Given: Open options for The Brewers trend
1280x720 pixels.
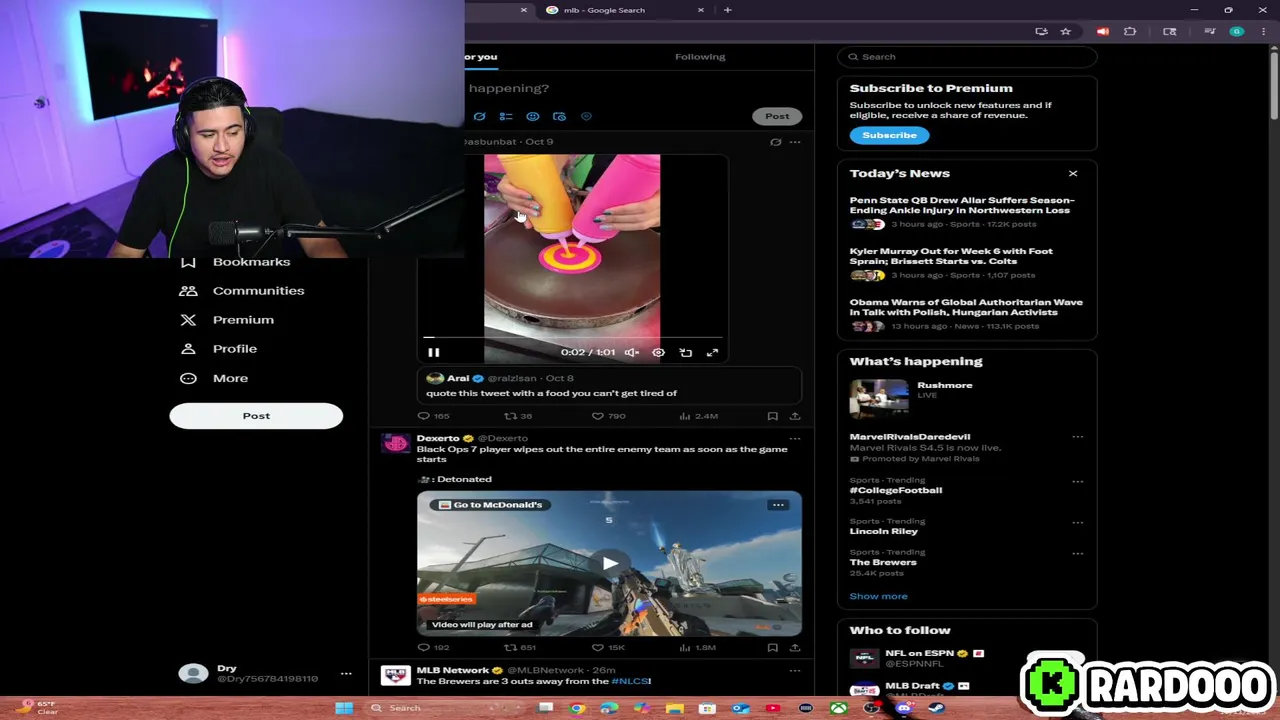Looking at the screenshot, I should click(1077, 553).
